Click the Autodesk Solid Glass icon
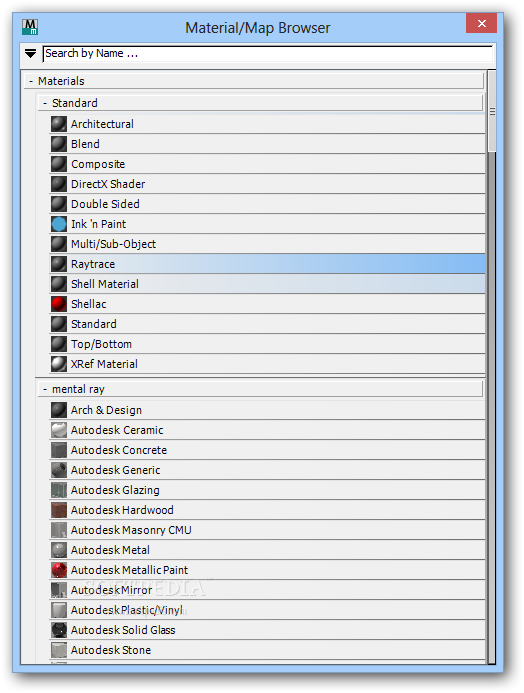524x693 pixels. tap(59, 630)
